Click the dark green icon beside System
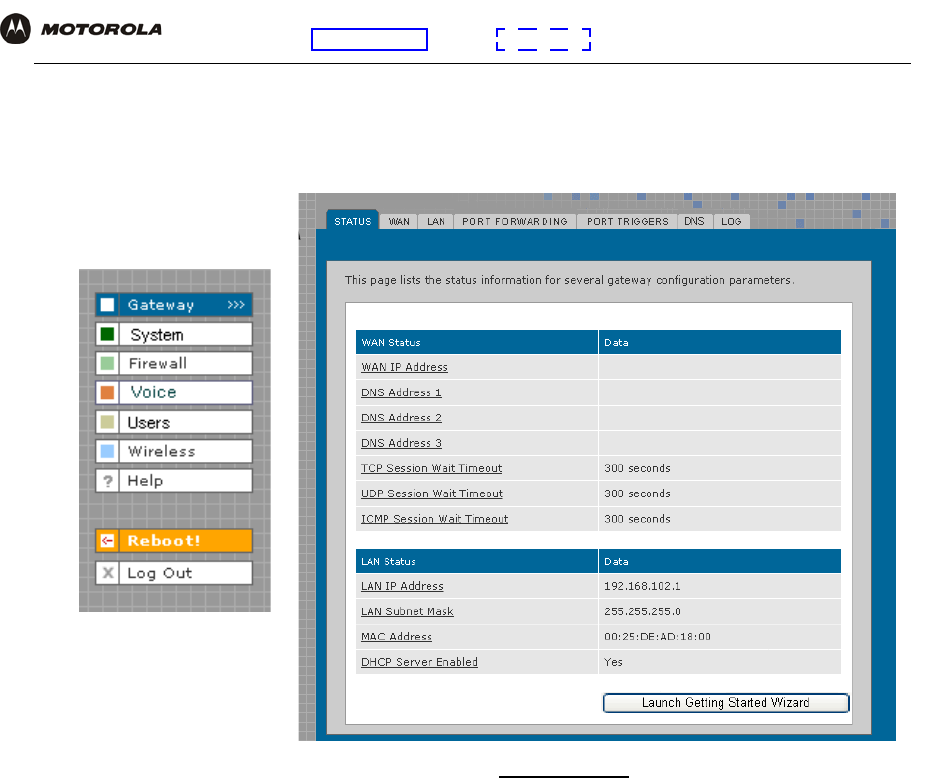Screen dimensions: 940x778 pyautogui.click(x=107, y=334)
